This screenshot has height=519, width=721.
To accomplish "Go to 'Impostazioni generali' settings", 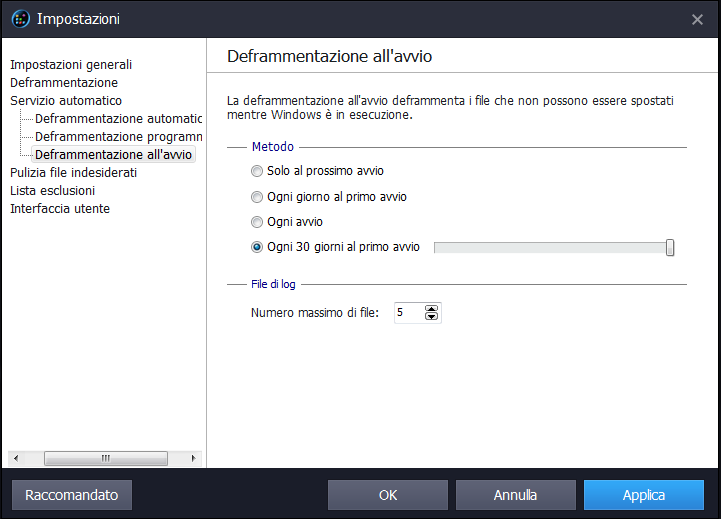I will click(x=71, y=65).
